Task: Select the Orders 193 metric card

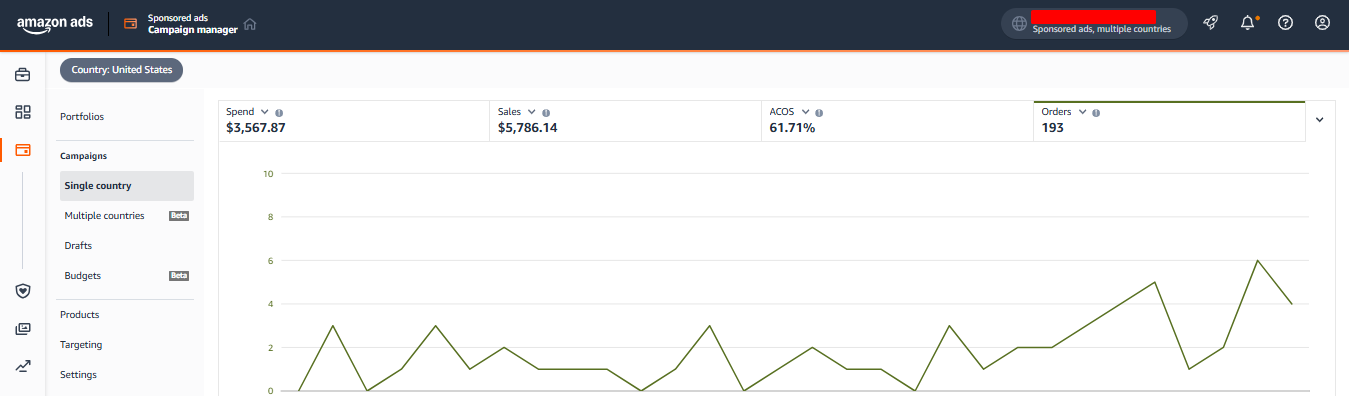Action: (1169, 121)
